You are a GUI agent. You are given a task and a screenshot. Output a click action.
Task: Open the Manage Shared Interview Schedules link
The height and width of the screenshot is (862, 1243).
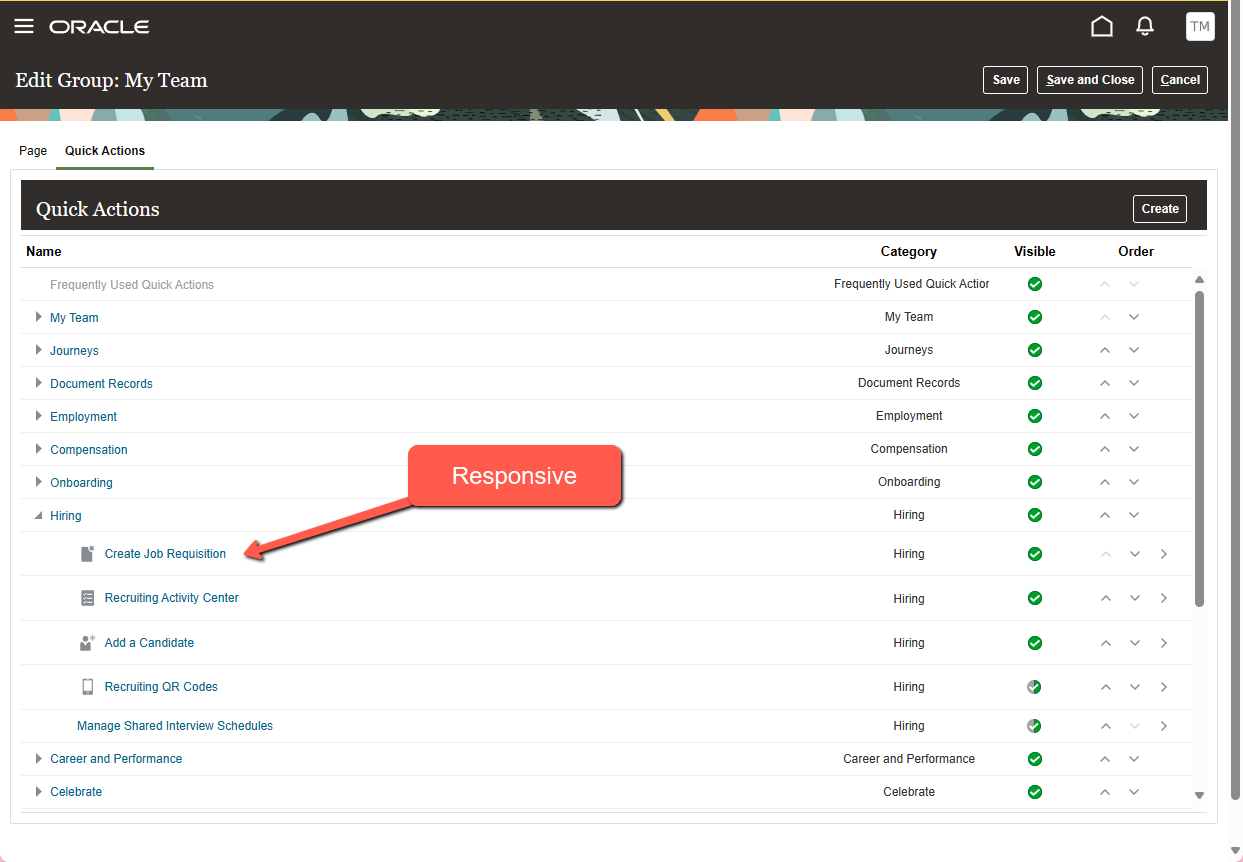coord(175,725)
